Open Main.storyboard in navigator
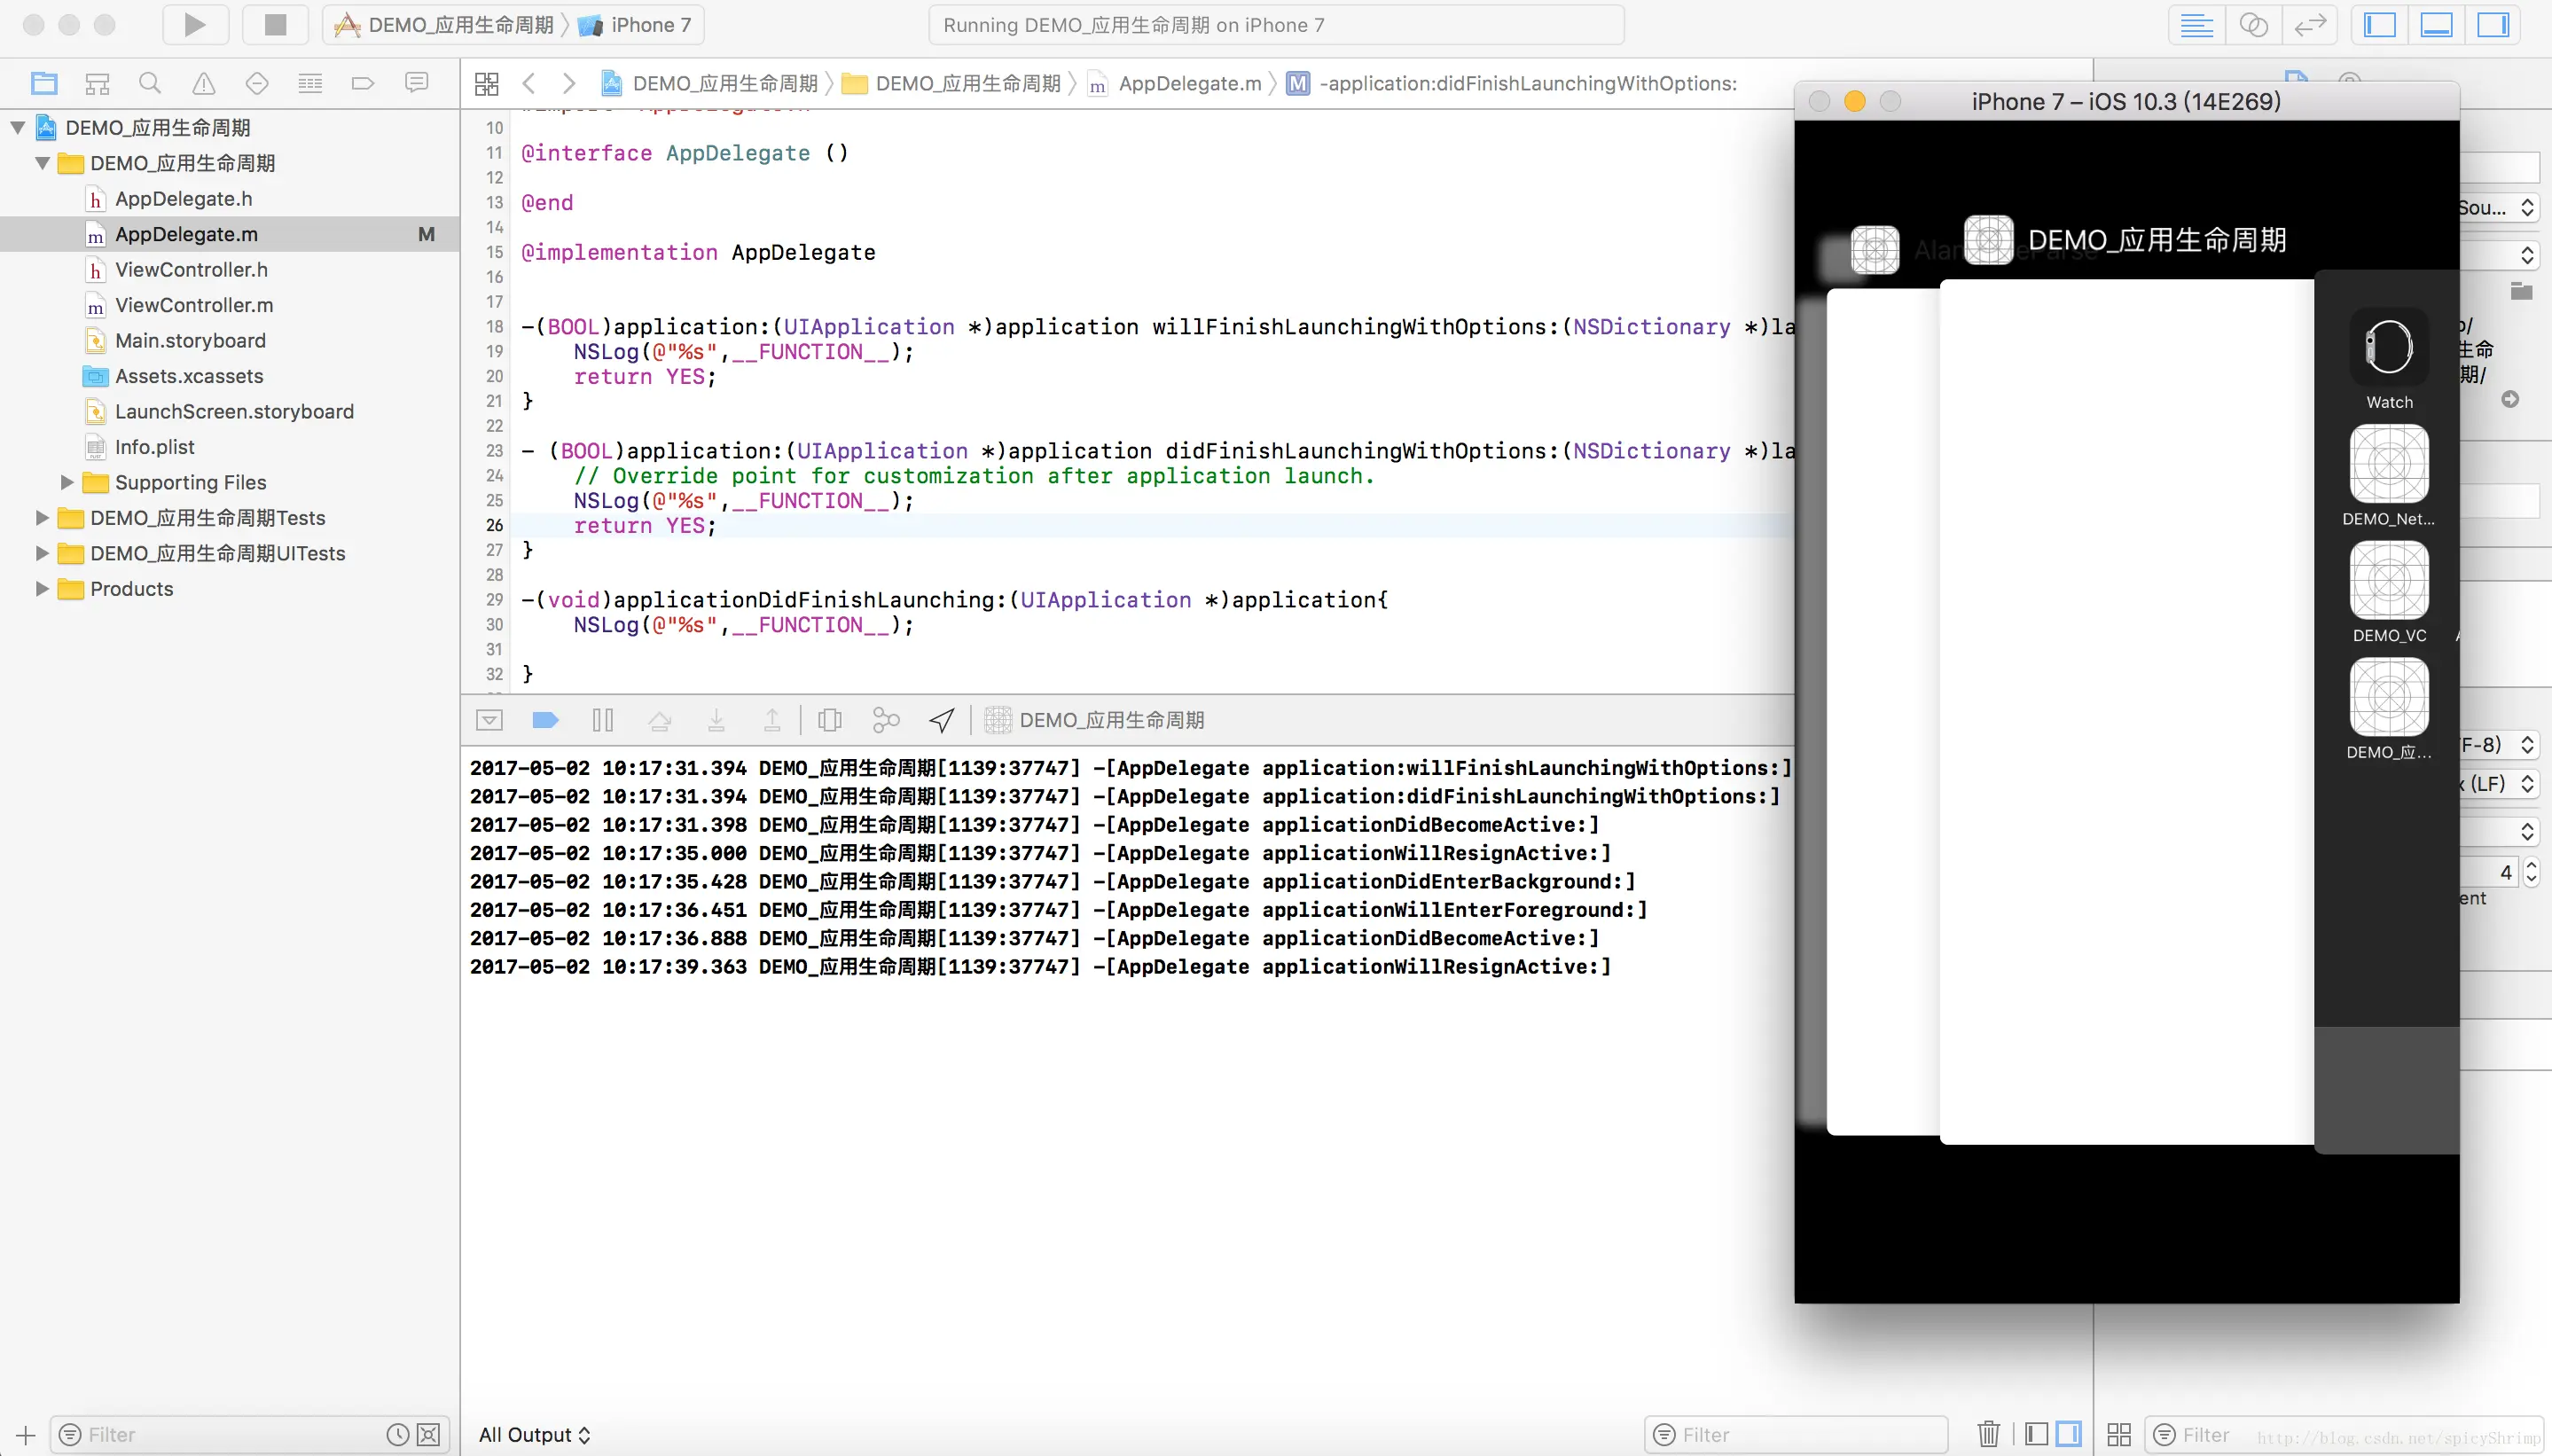The width and height of the screenshot is (2552, 1456). [190, 340]
